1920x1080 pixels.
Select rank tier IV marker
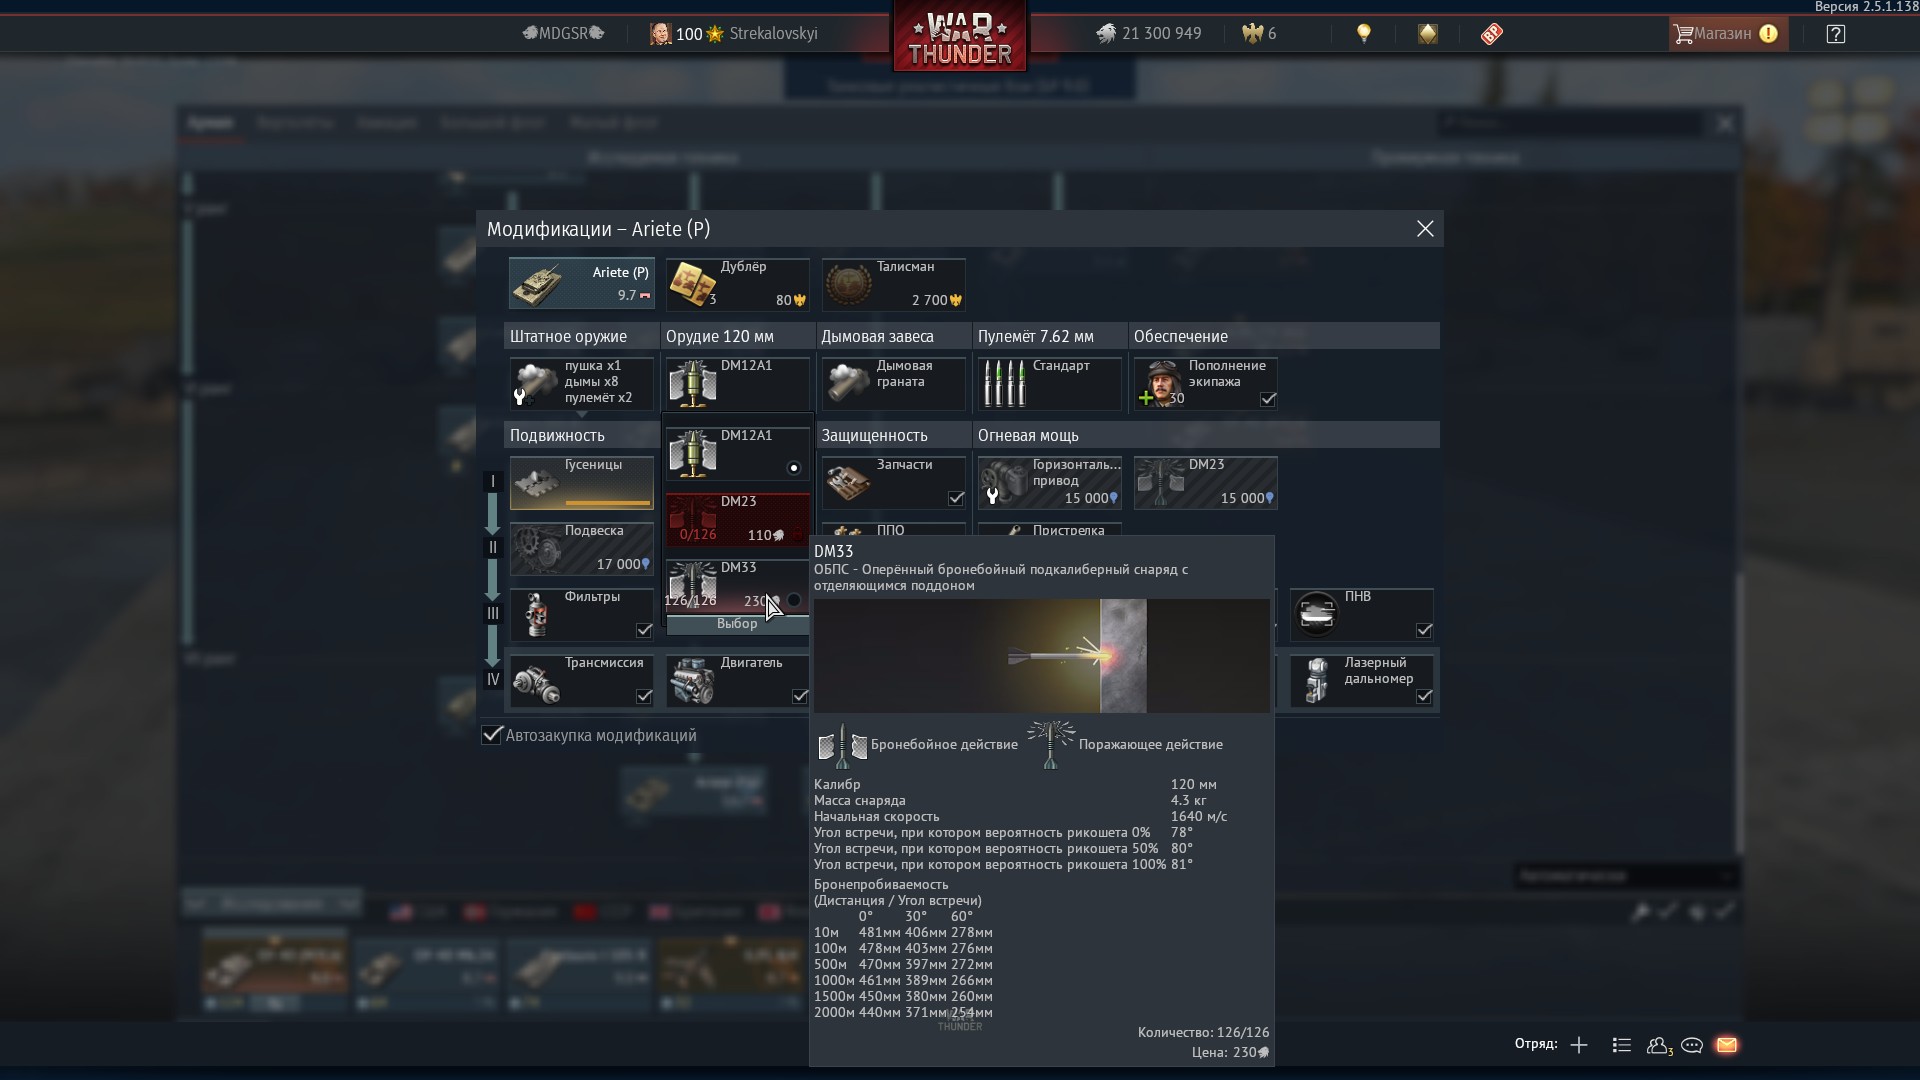coord(492,680)
